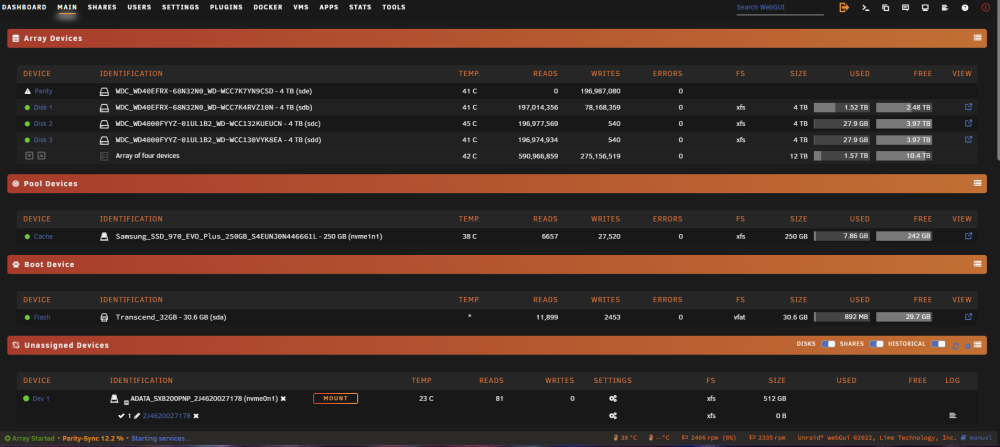
Task: Click the Transcend flash drive icon
Action: [x=105, y=317]
